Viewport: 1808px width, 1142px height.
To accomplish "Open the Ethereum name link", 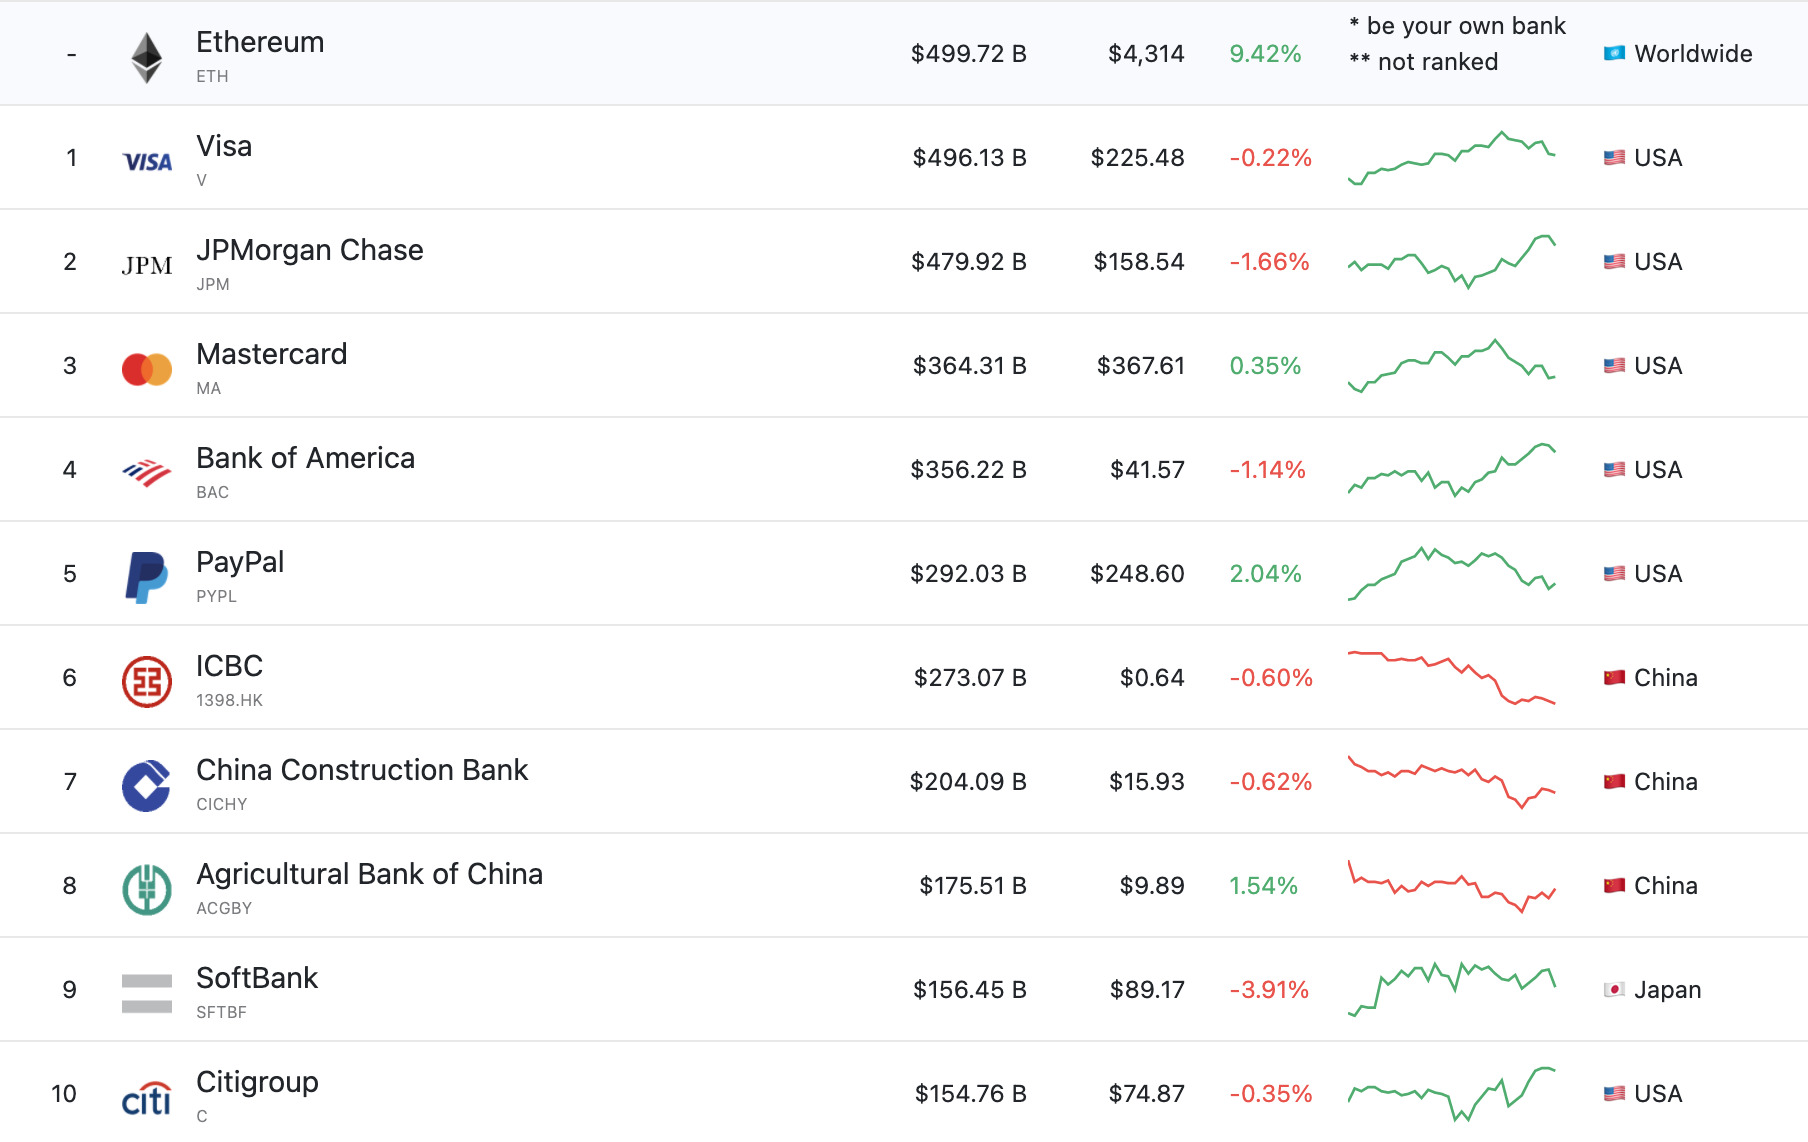I will tap(260, 42).
